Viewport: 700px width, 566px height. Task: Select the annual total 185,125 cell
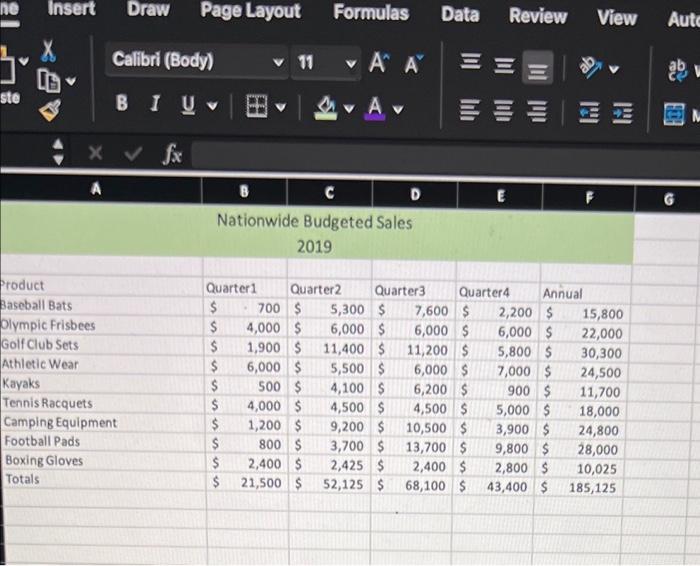coord(579,487)
